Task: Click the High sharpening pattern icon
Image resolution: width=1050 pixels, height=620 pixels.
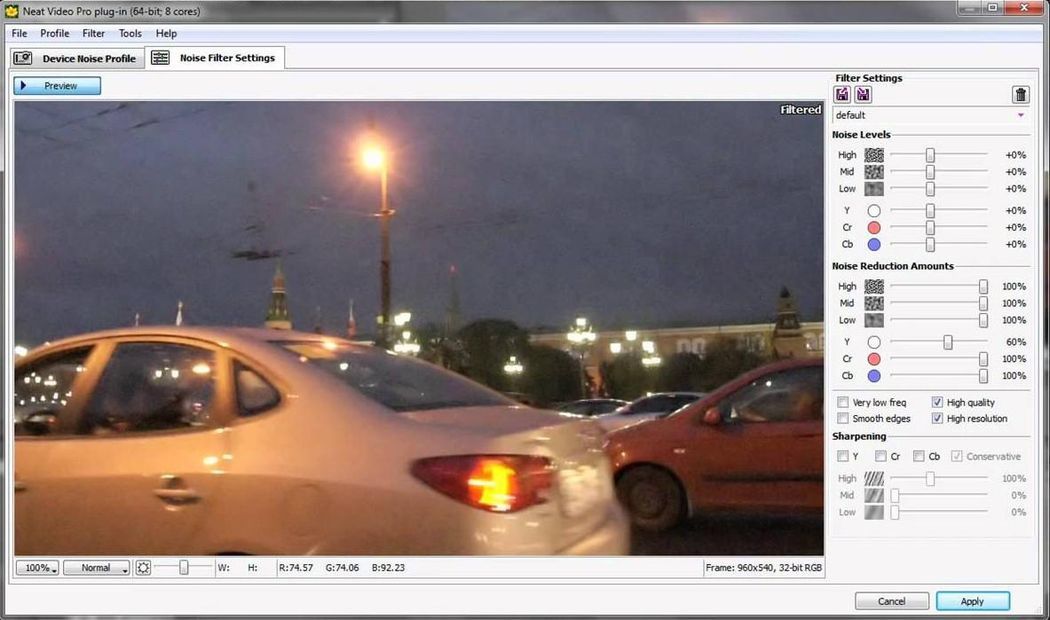Action: (874, 478)
